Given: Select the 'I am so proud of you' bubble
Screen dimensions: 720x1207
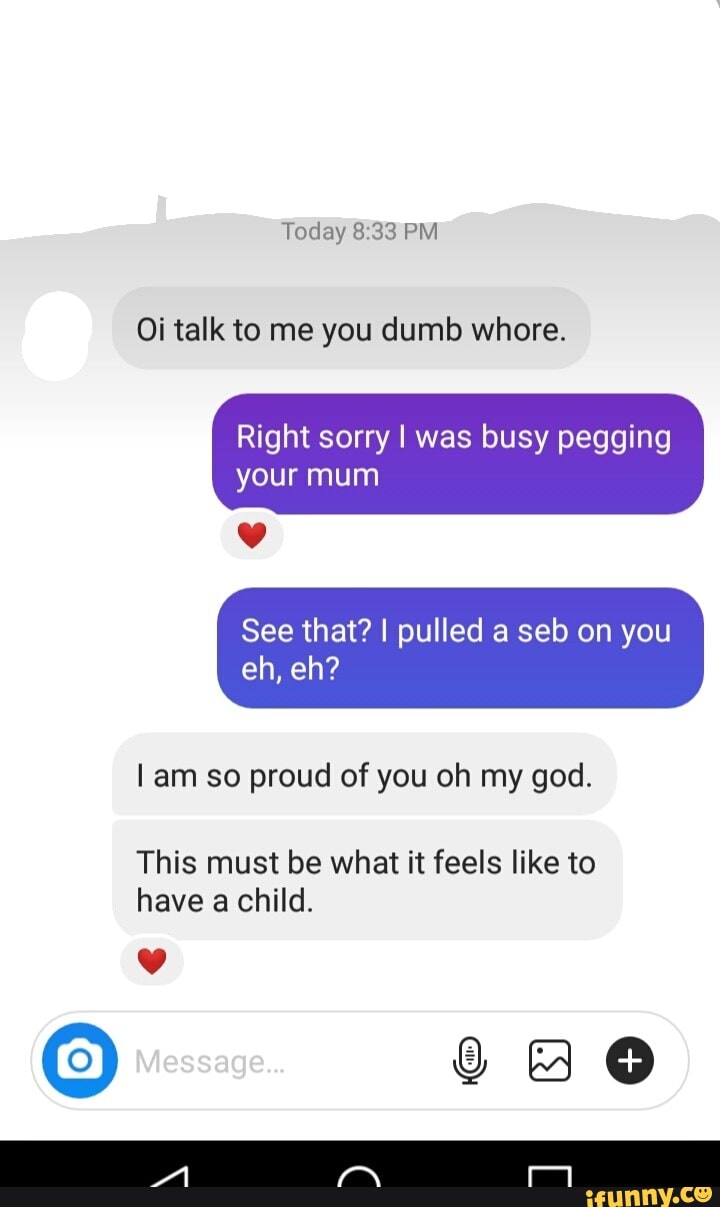Looking at the screenshot, I should [364, 774].
